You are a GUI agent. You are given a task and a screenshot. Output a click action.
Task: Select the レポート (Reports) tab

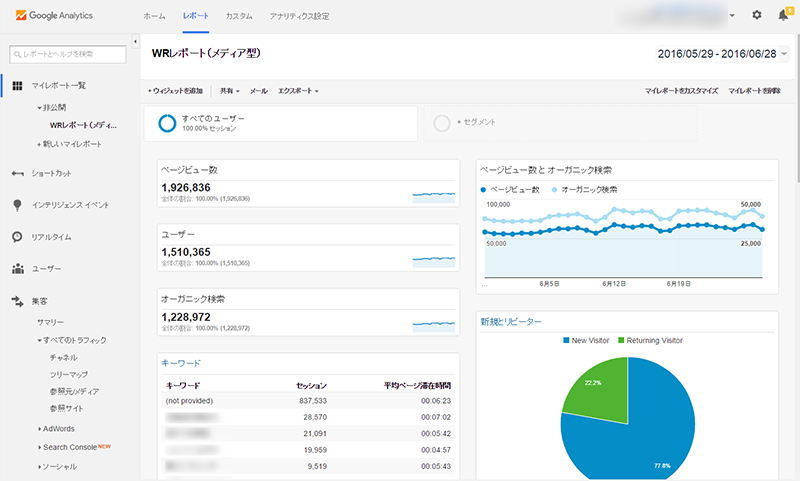(x=195, y=16)
